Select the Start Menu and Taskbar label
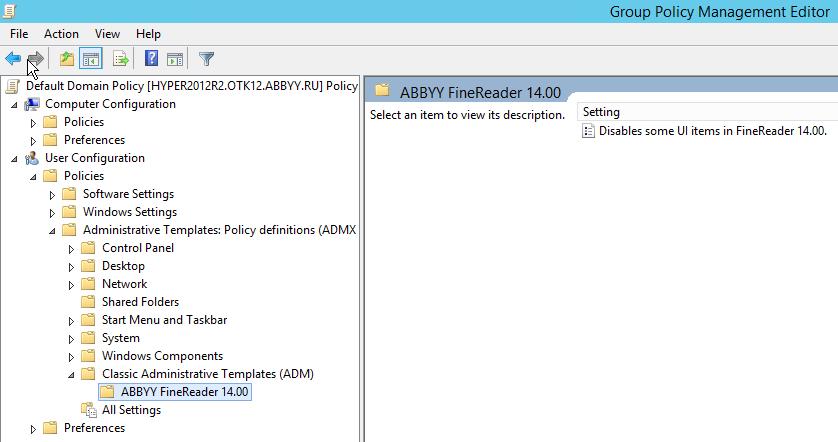838x442 pixels. click(165, 320)
